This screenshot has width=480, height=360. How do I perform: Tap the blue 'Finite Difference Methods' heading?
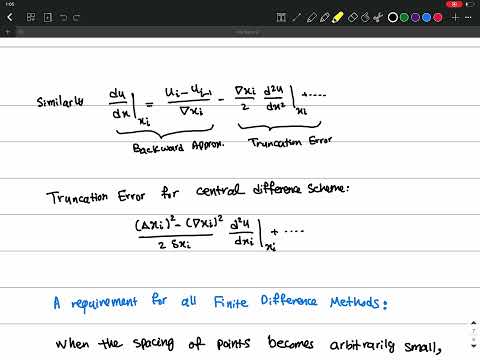point(300,301)
